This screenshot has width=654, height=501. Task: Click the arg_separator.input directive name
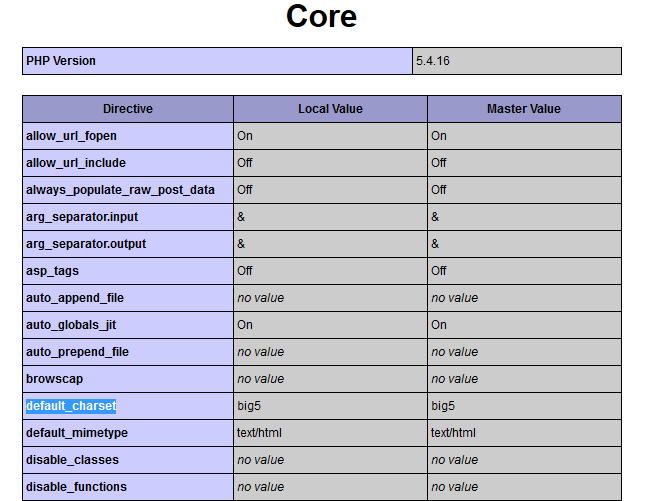77,217
